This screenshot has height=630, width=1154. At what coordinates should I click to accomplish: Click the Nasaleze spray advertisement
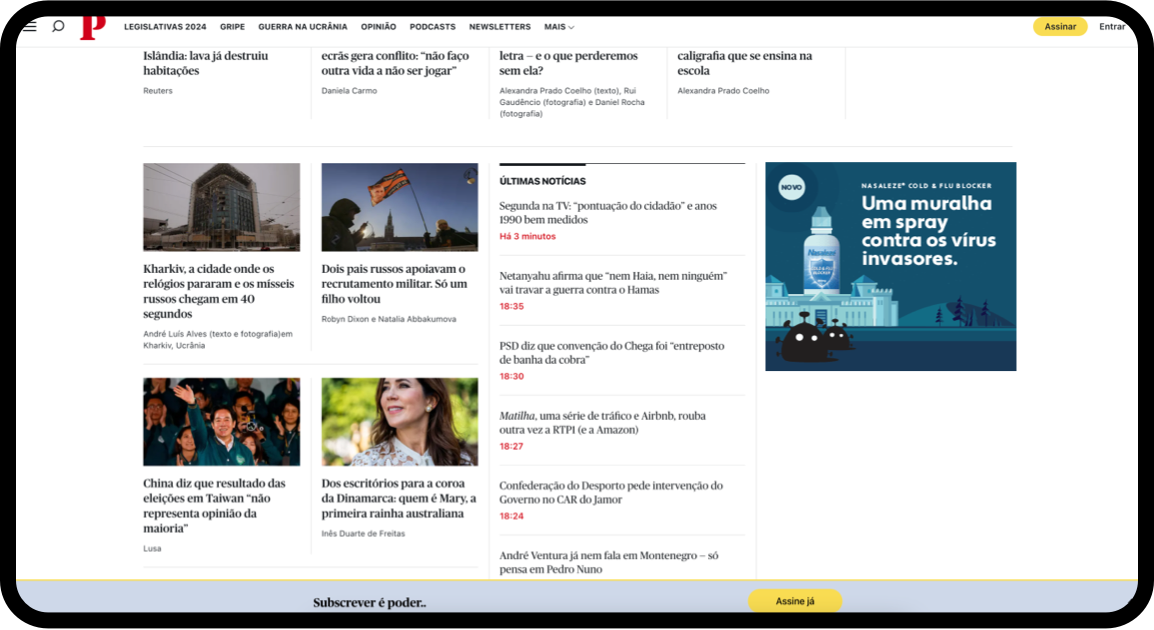point(890,266)
